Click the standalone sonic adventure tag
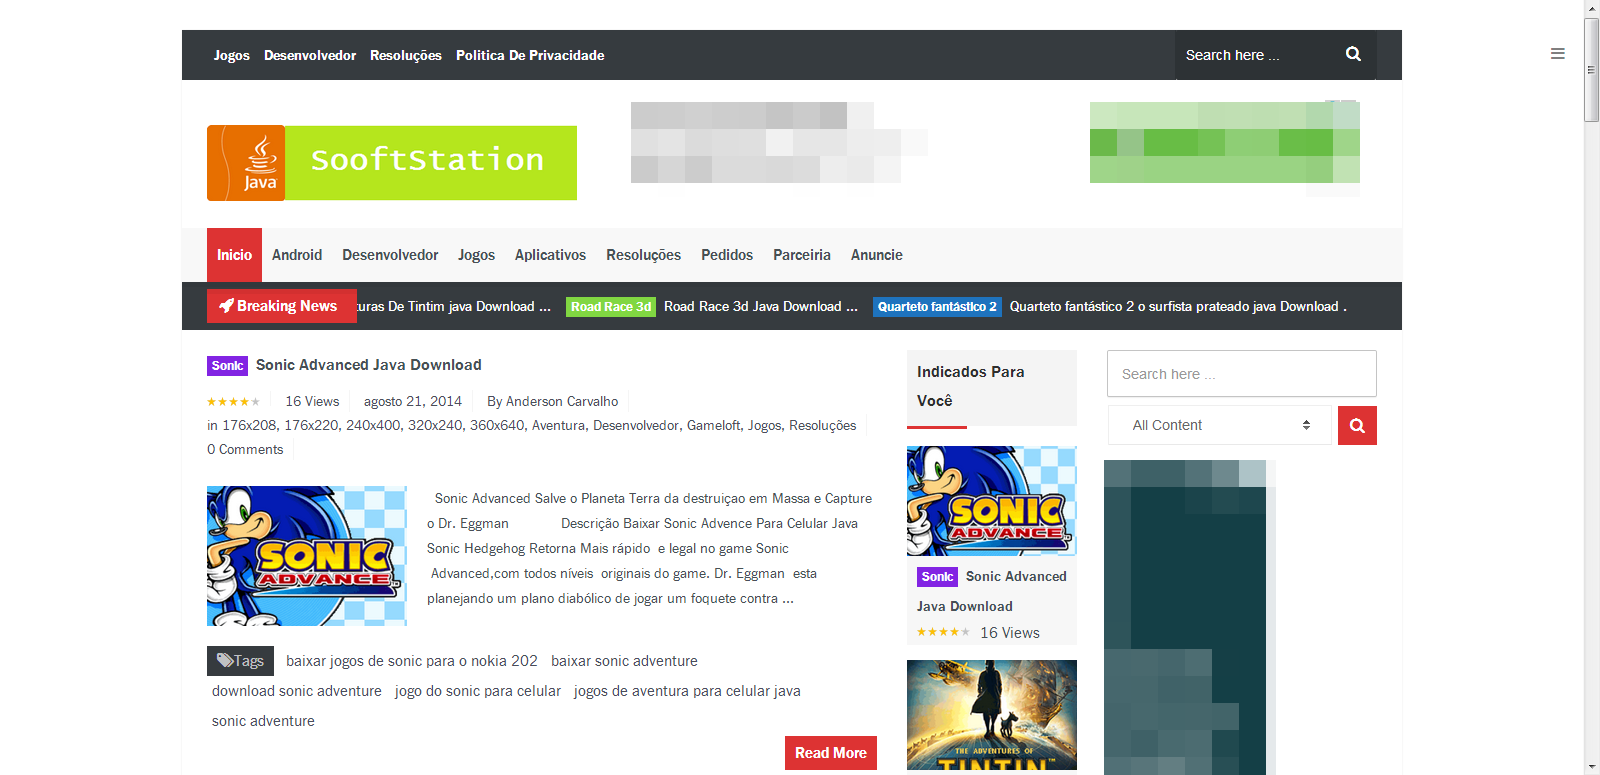Screen dimensions: 1600x775 (263, 721)
